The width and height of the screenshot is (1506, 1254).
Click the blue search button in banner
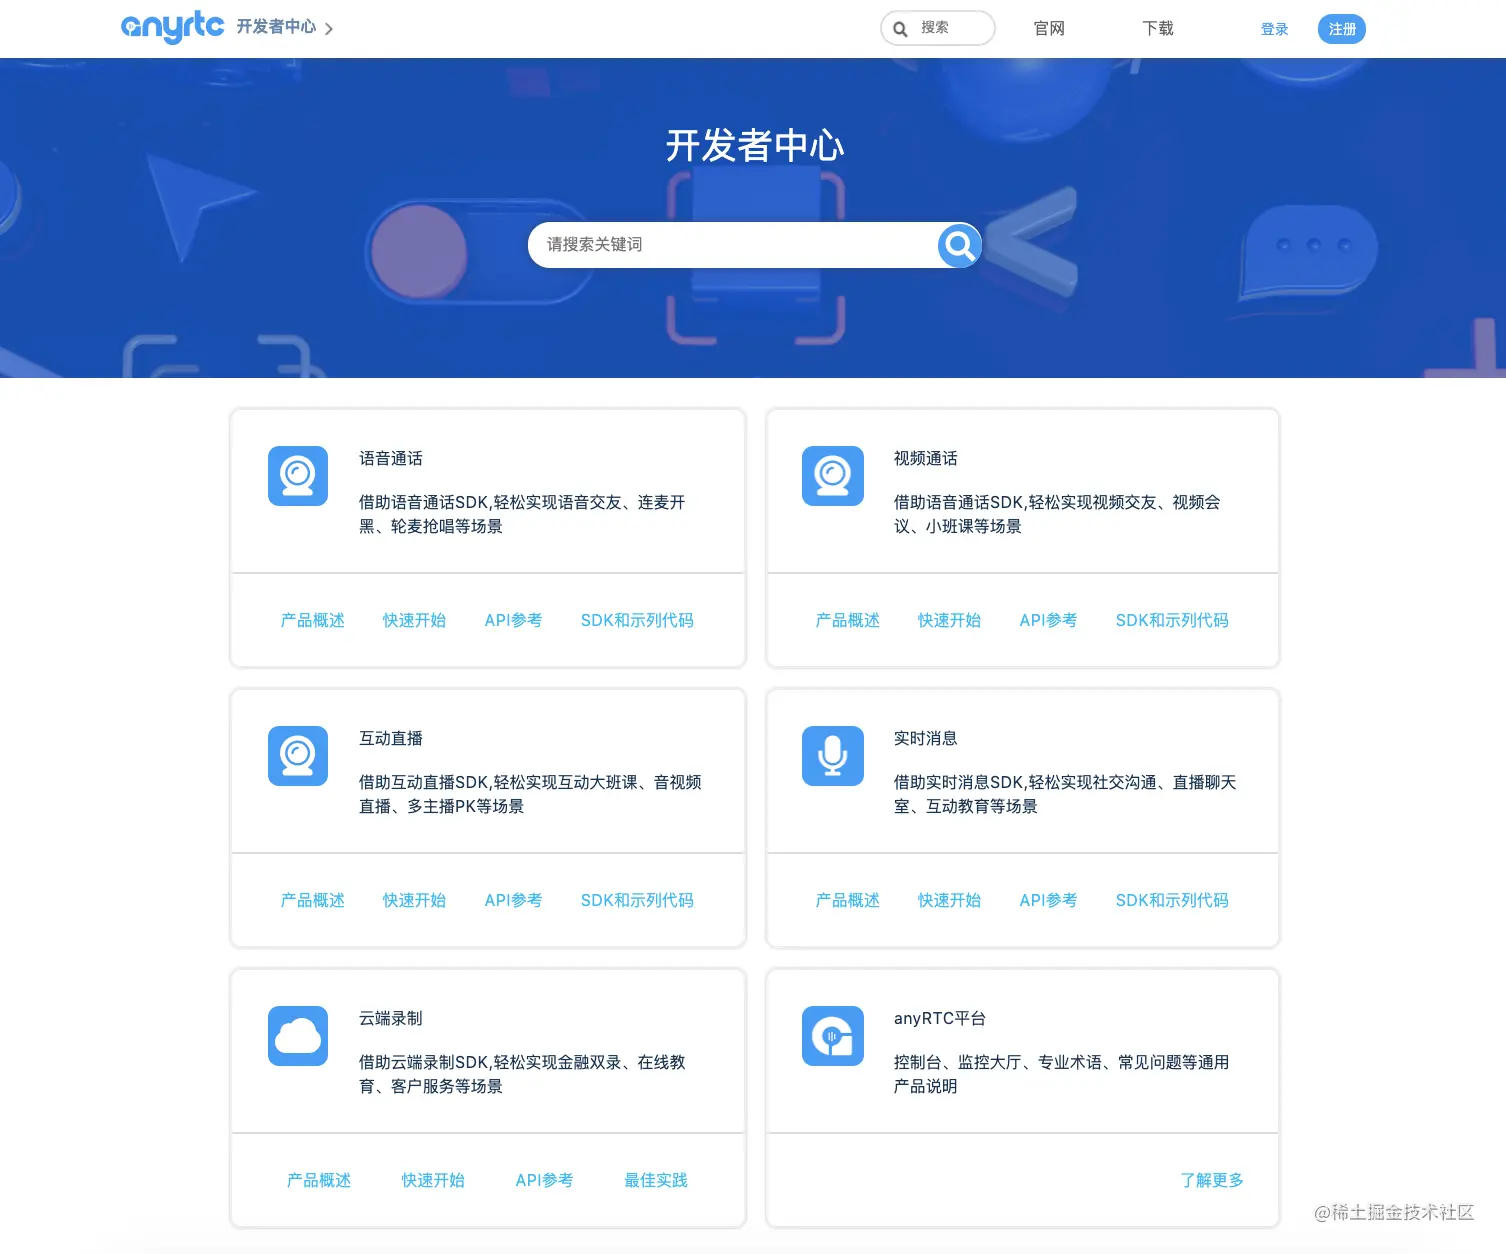tap(959, 245)
